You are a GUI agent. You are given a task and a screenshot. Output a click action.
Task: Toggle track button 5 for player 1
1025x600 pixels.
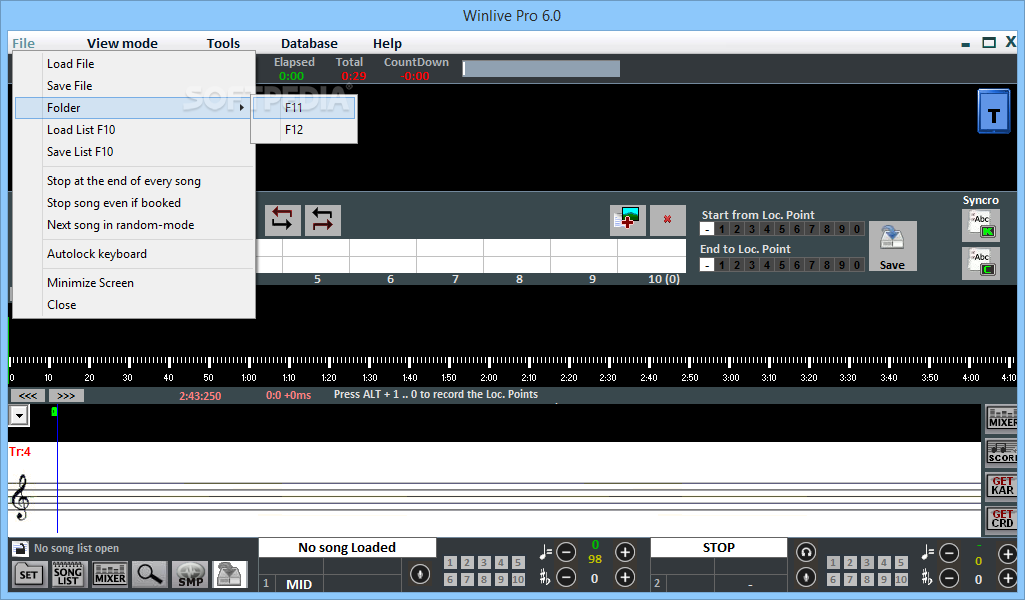click(518, 562)
